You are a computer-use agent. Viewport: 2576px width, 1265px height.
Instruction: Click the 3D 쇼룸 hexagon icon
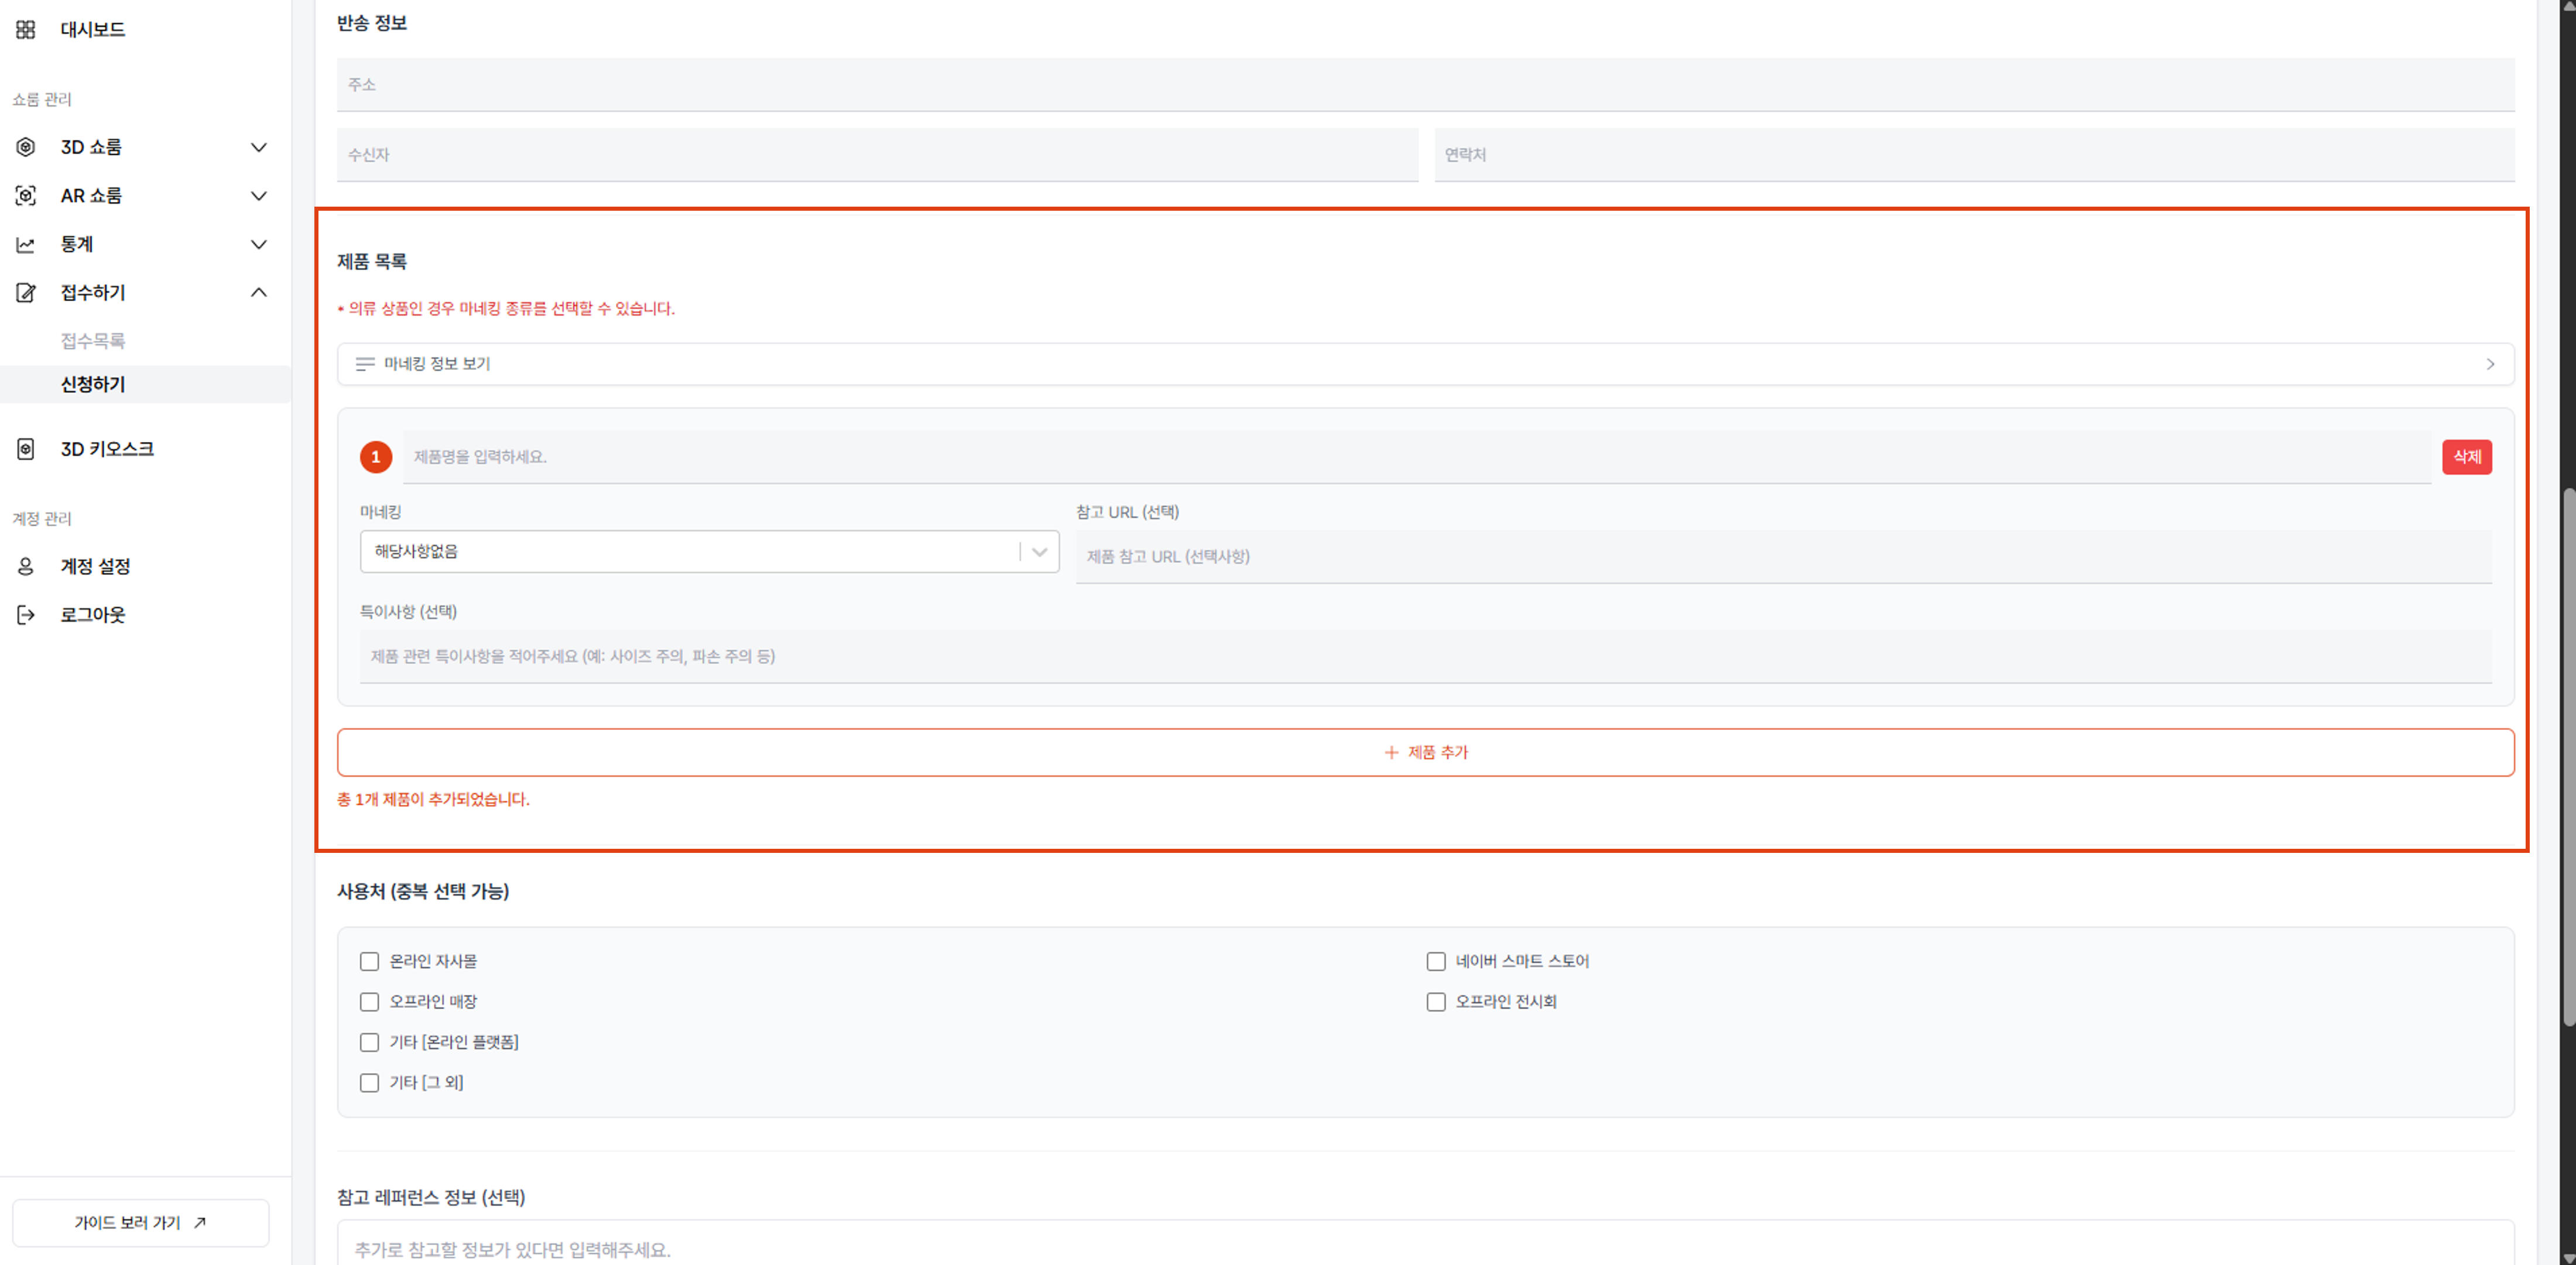[26, 147]
